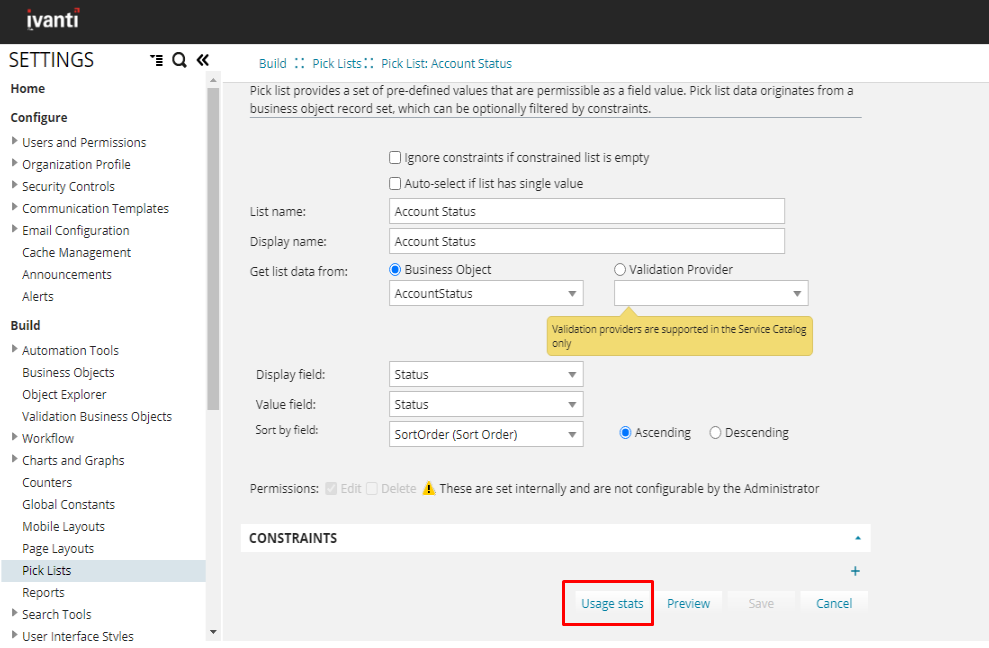989x648 pixels.
Task: Open Business Objects in the sidebar
Action: coord(68,372)
